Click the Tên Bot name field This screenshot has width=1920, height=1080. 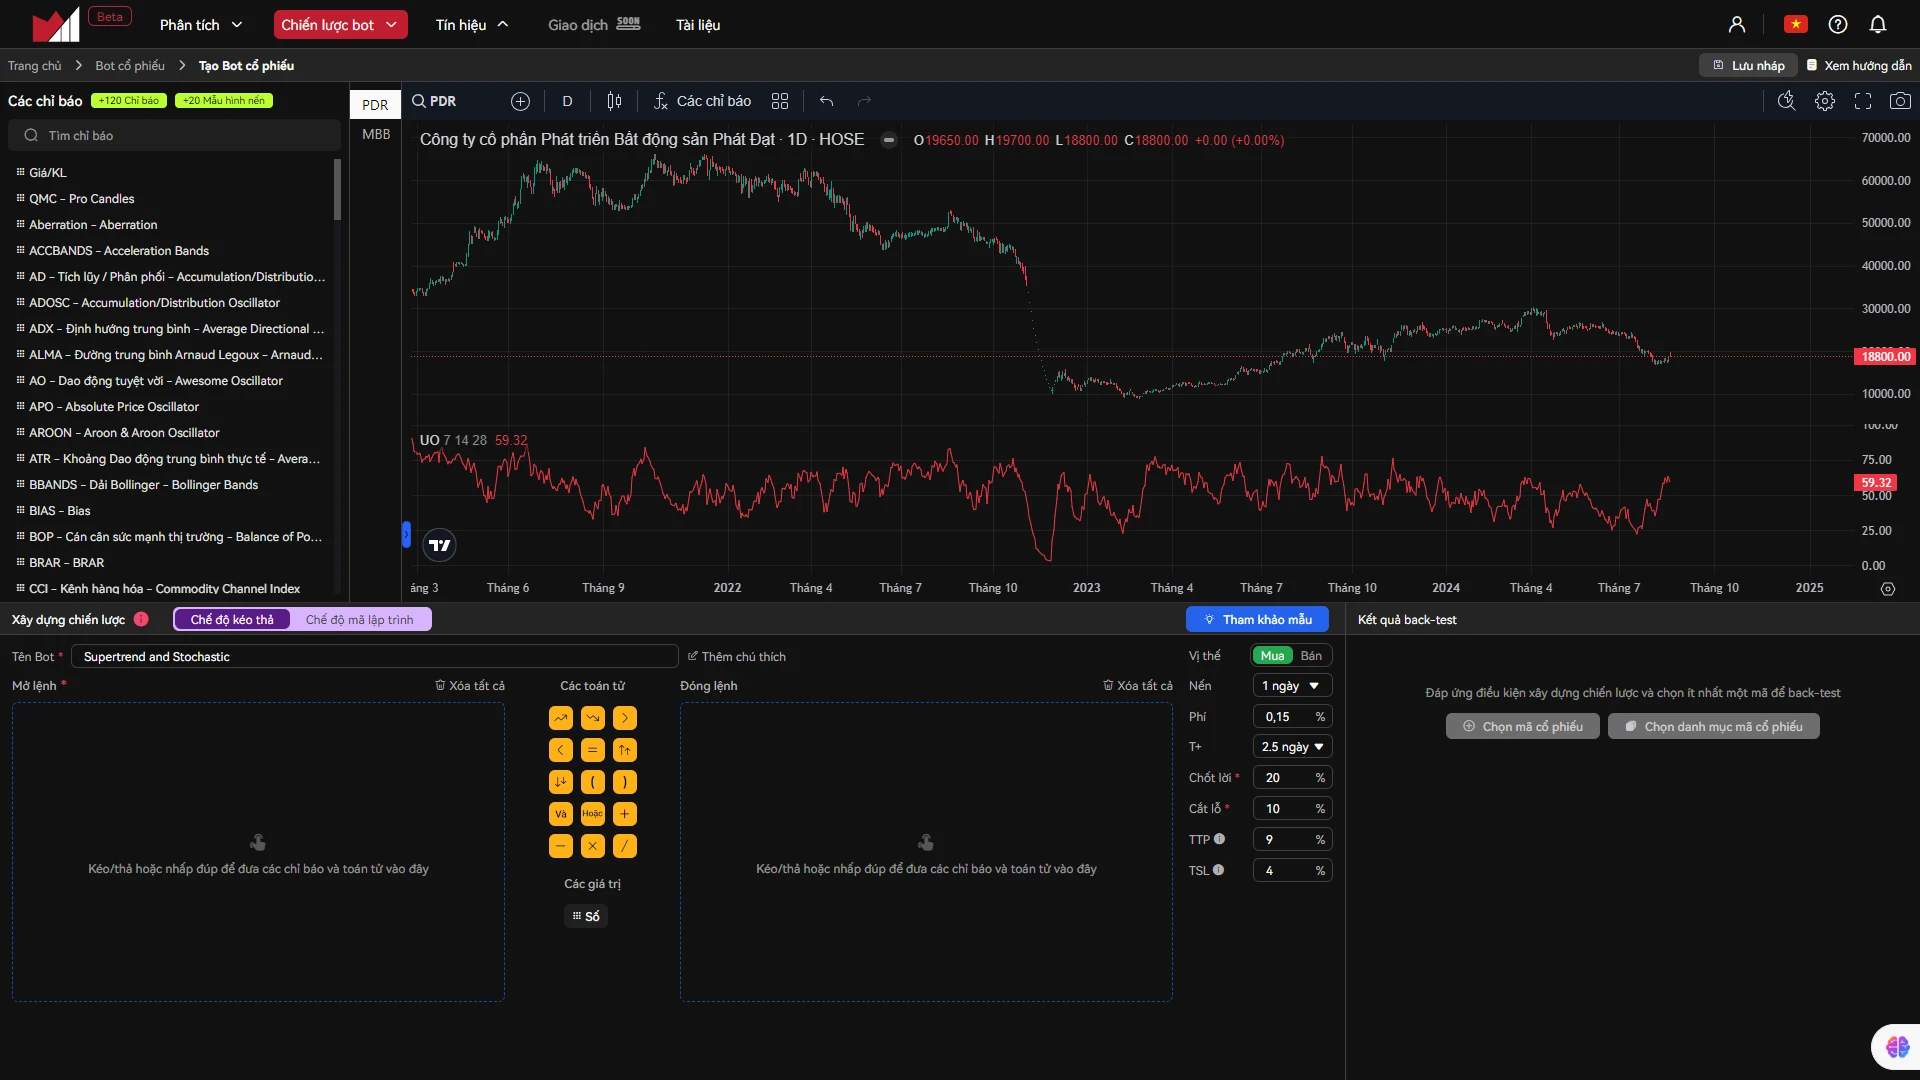(x=374, y=657)
